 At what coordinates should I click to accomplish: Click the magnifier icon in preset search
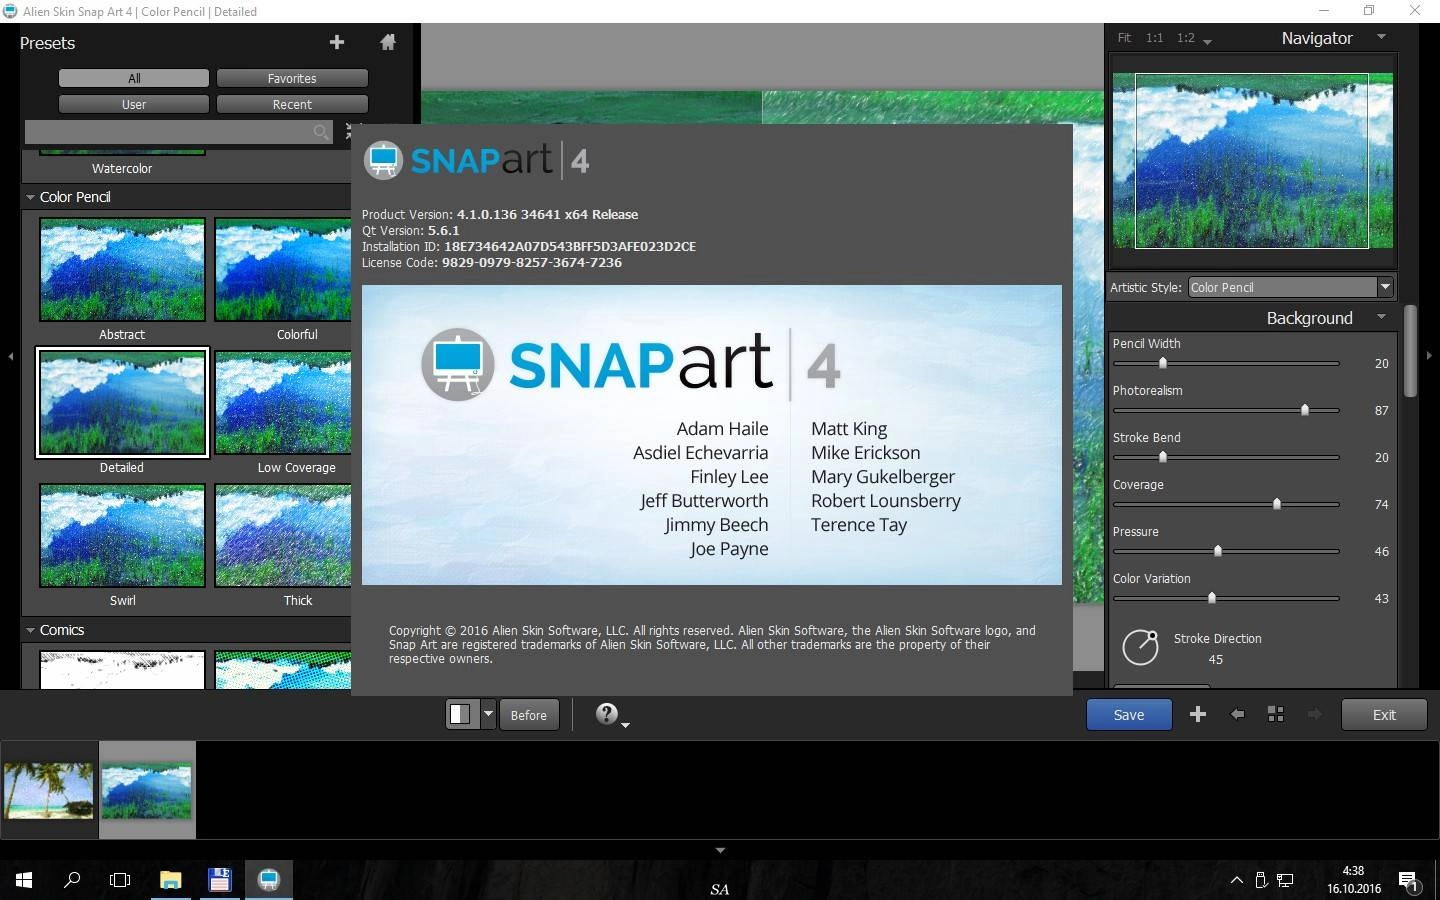click(321, 132)
